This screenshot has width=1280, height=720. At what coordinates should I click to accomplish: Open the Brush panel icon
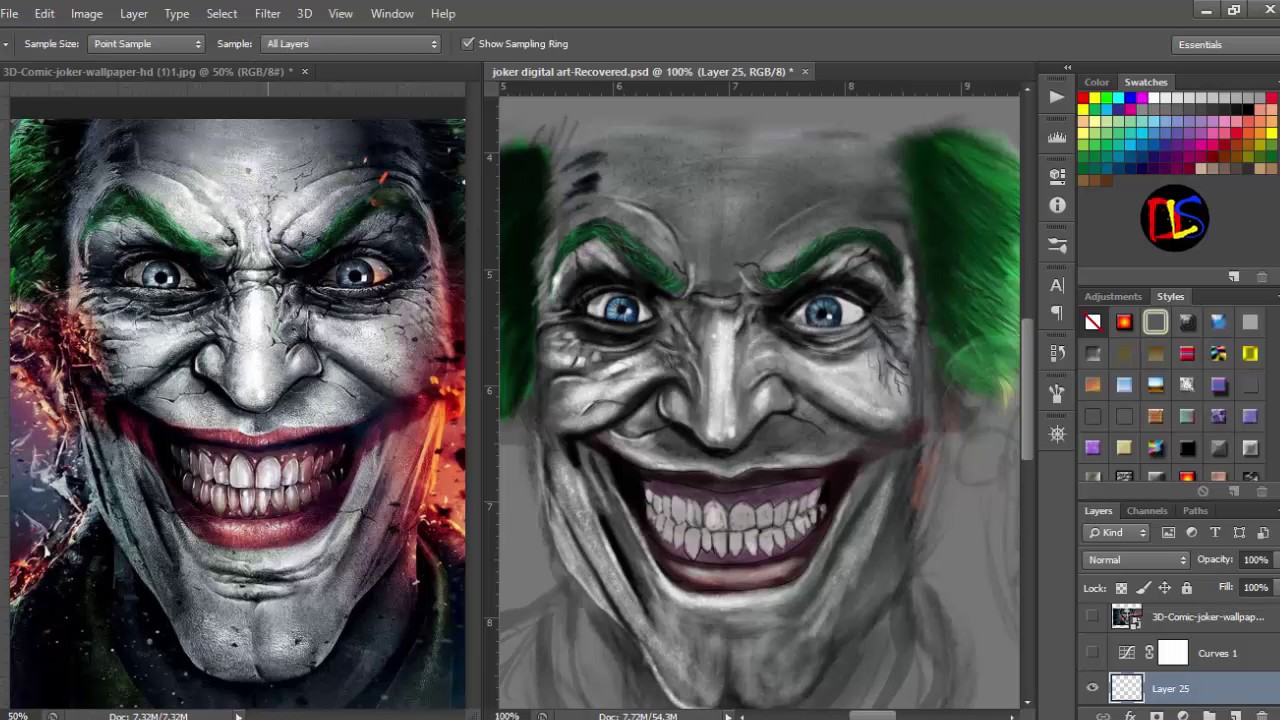(1057, 393)
